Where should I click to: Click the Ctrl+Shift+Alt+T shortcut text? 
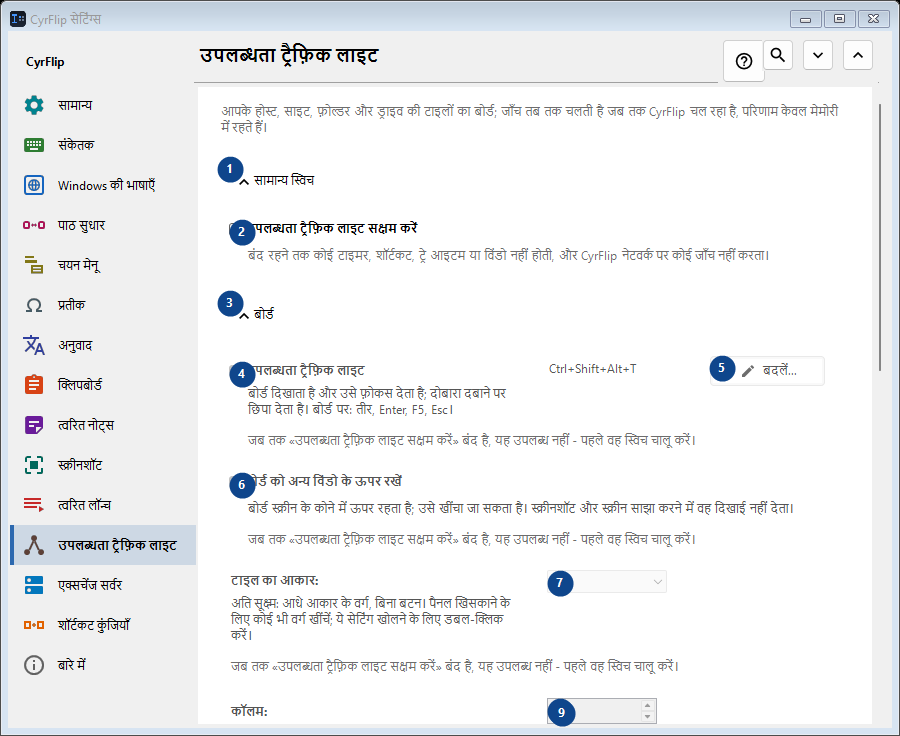tap(592, 369)
